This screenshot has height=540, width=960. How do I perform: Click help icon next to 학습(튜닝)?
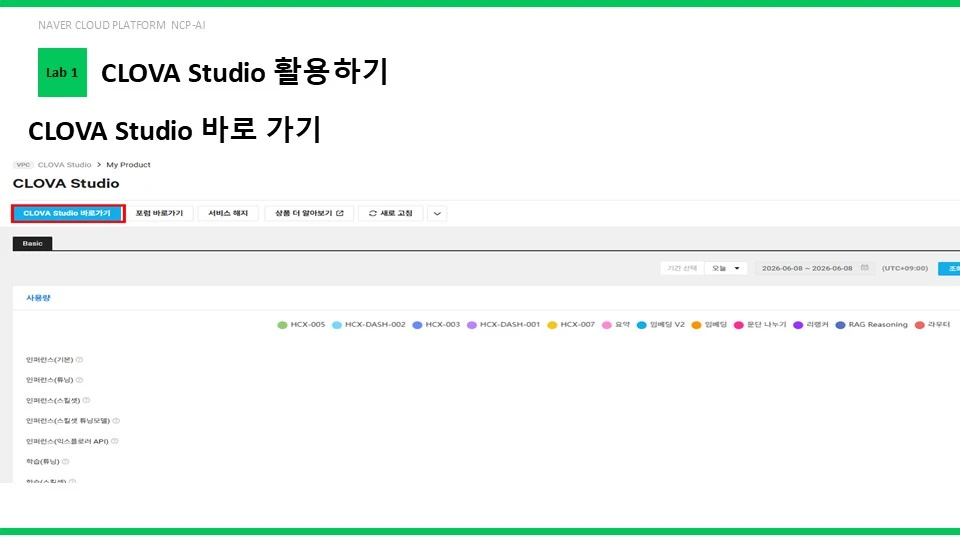66,462
